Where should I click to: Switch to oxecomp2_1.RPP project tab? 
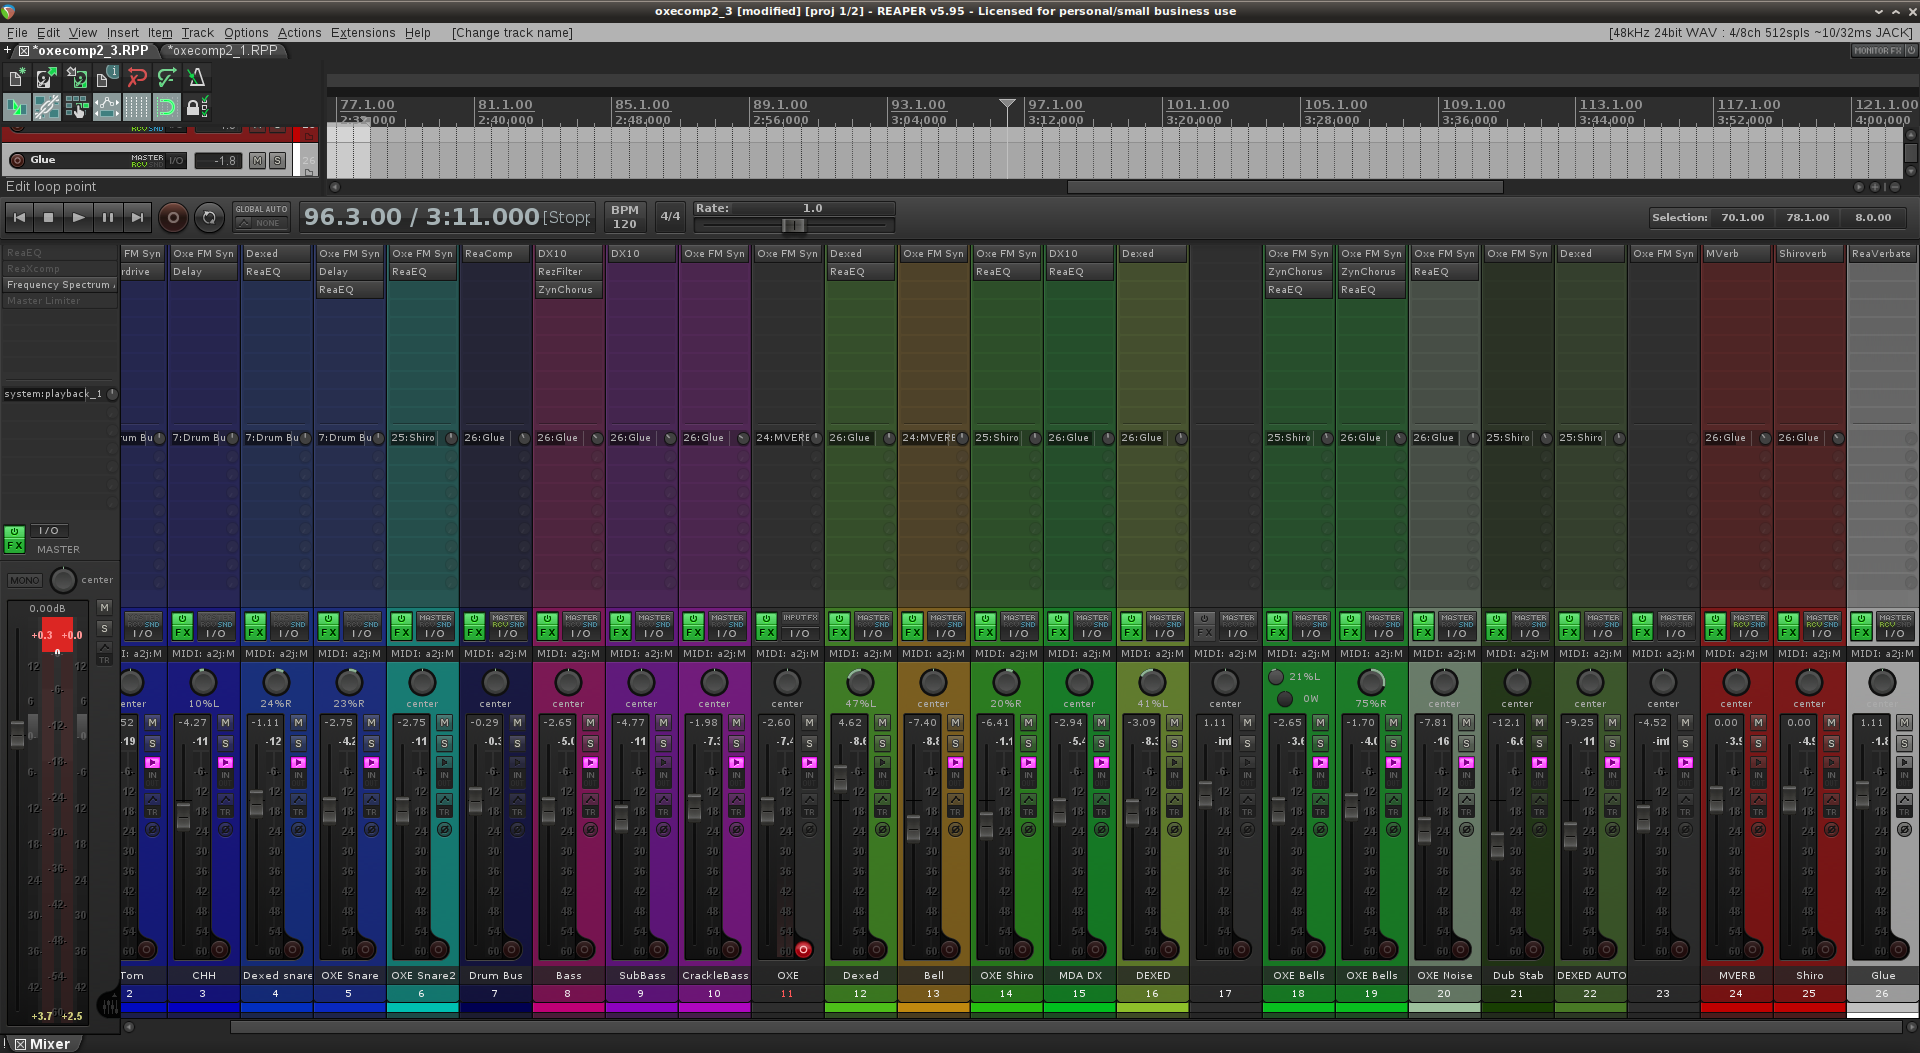[222, 50]
